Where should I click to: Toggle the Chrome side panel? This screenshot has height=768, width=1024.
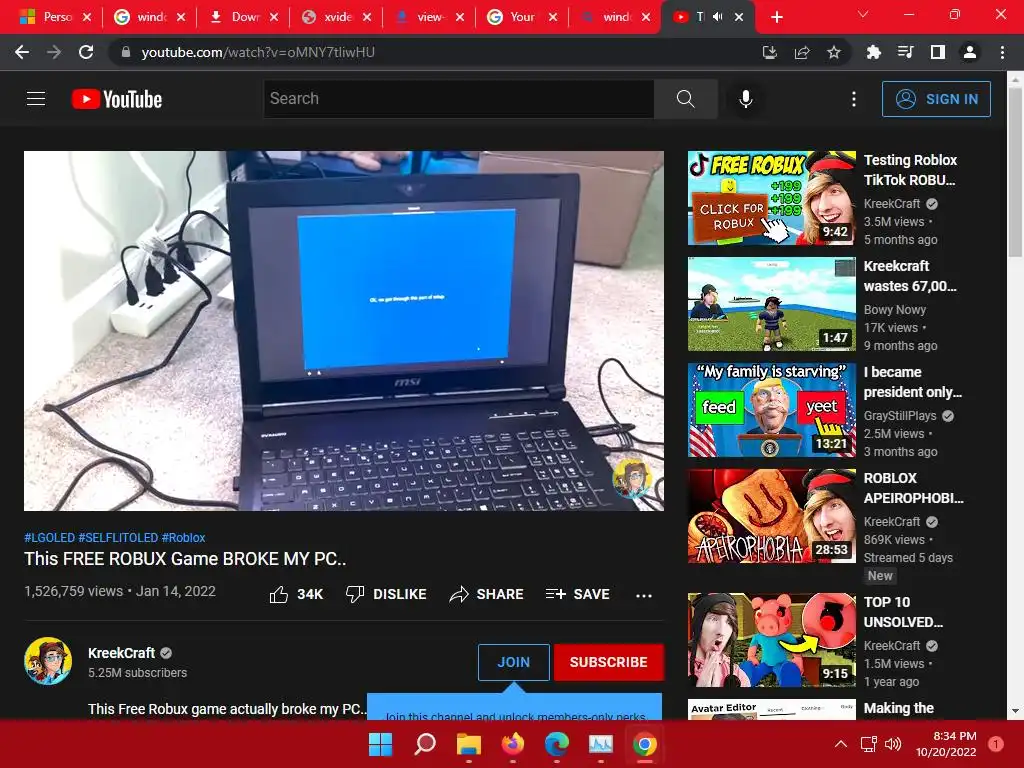[938, 52]
